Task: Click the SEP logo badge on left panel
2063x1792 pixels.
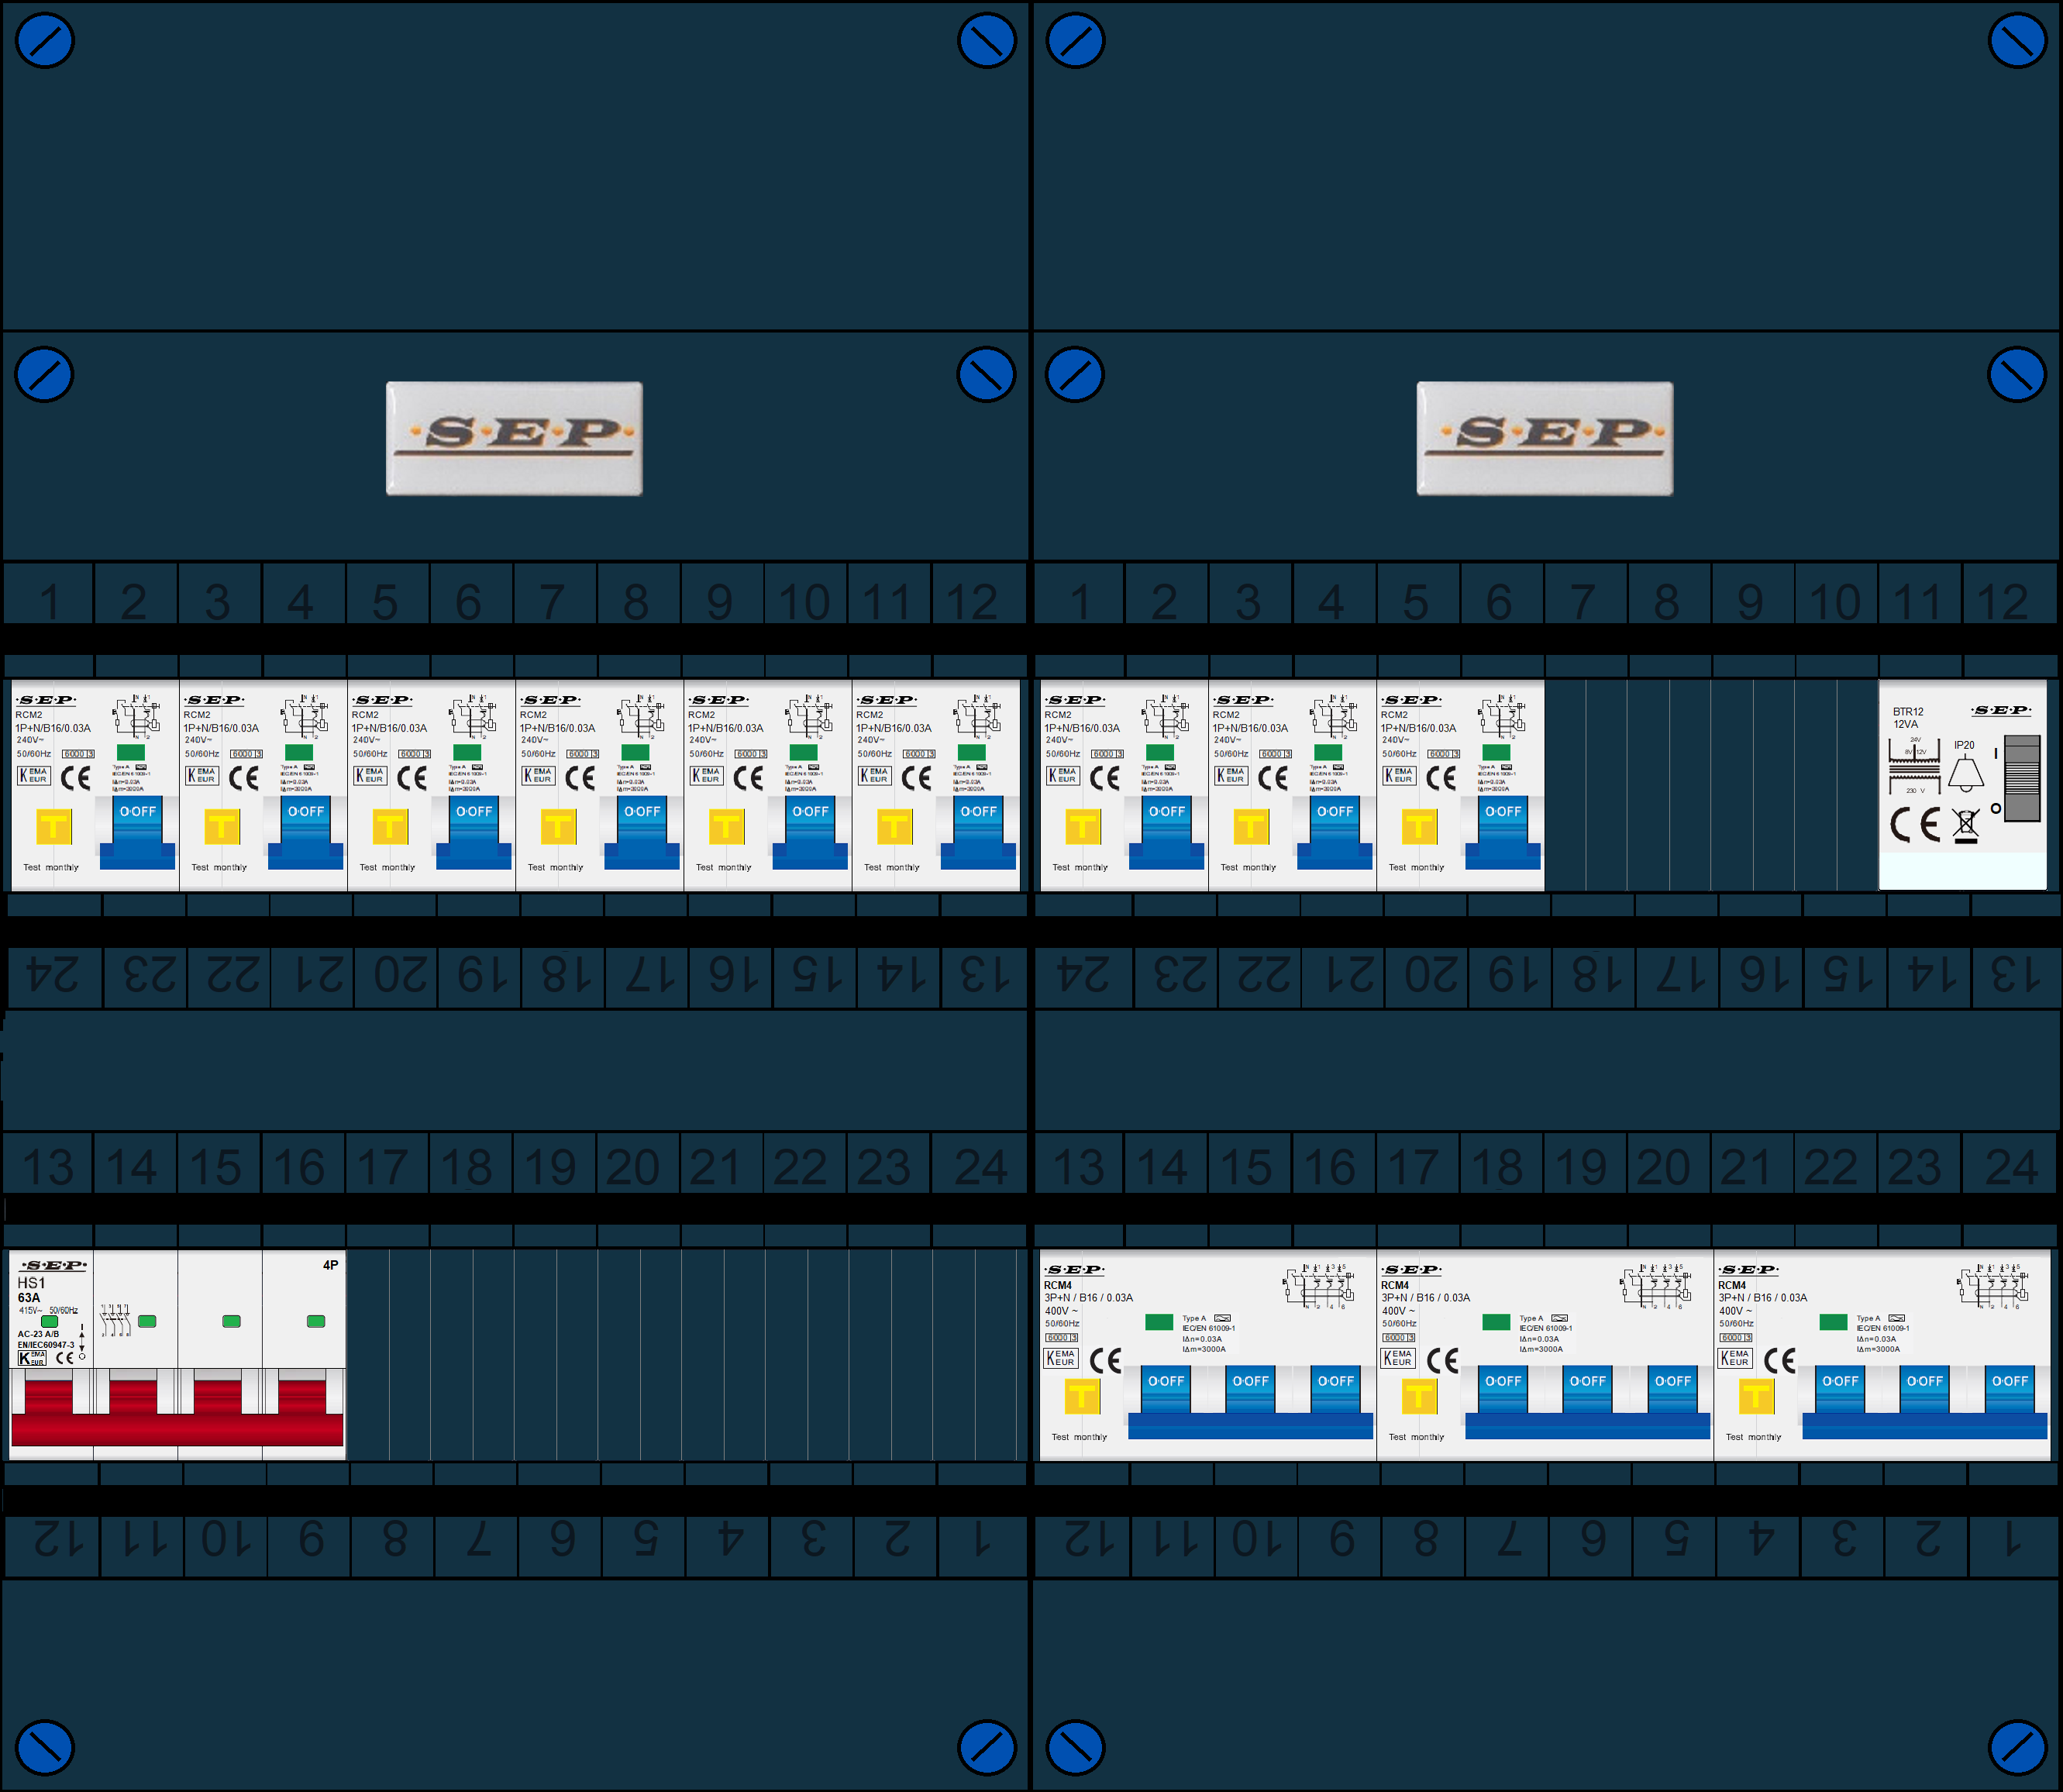Action: coord(514,438)
